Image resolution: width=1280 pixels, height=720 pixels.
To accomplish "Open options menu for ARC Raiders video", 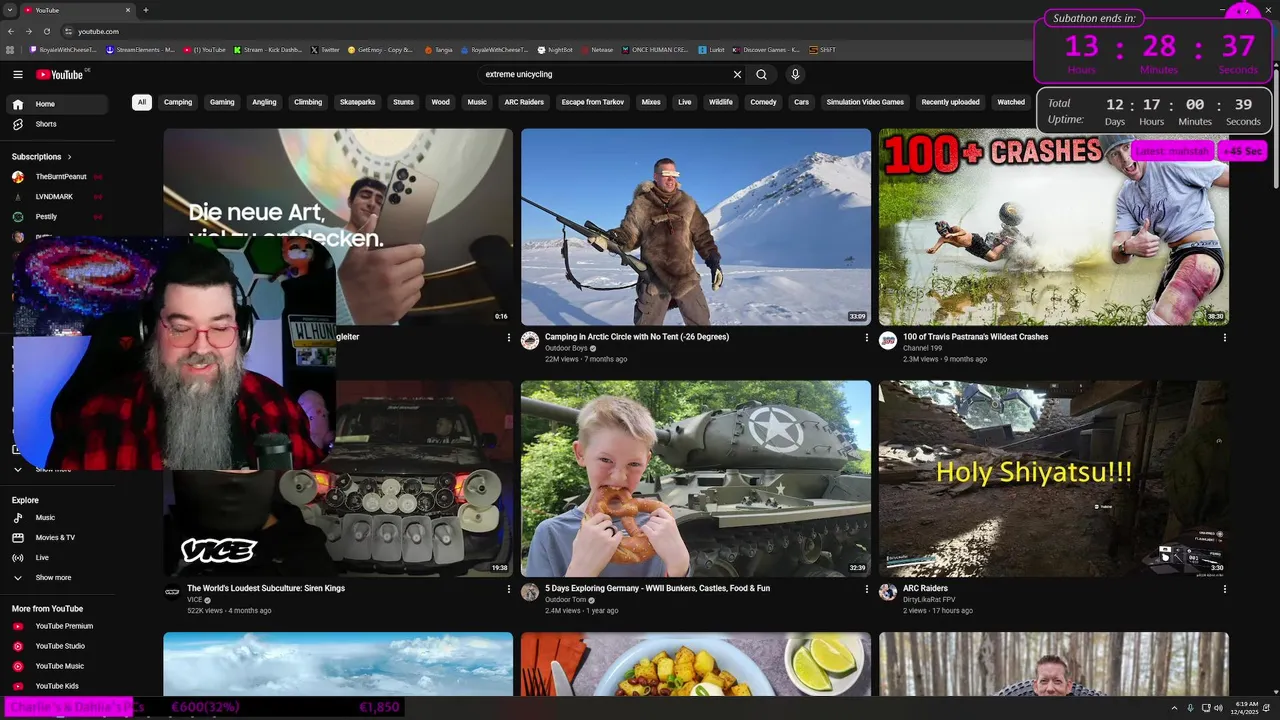I will pyautogui.click(x=1225, y=589).
